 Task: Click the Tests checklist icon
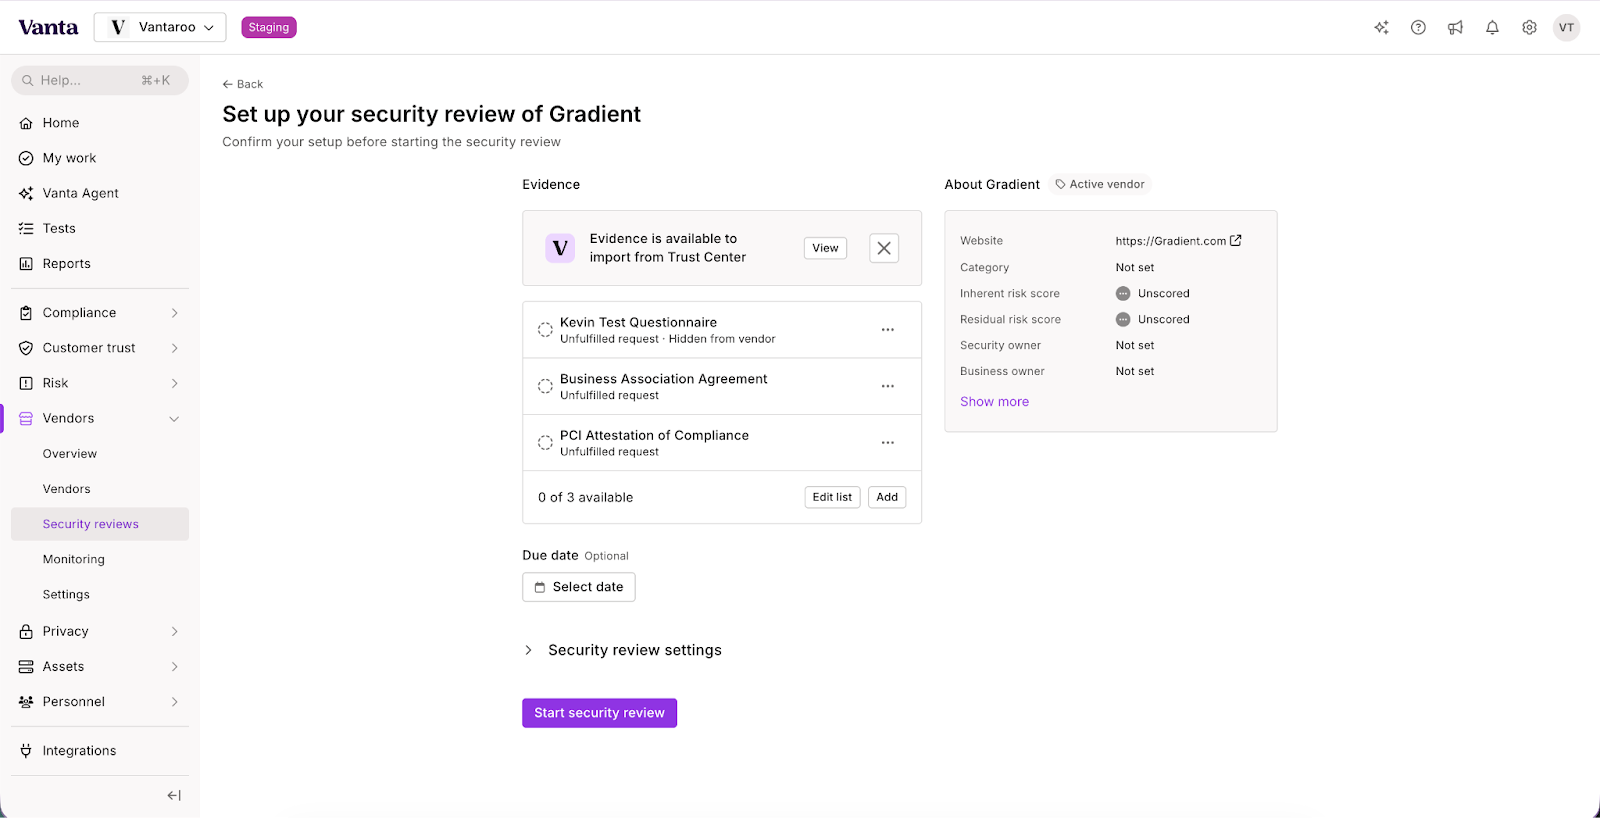pyautogui.click(x=26, y=228)
